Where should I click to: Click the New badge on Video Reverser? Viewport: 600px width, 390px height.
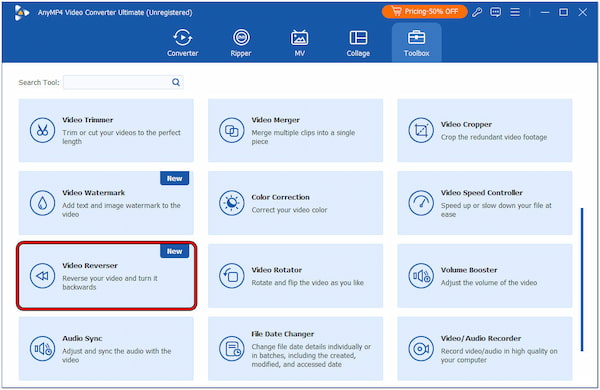174,251
